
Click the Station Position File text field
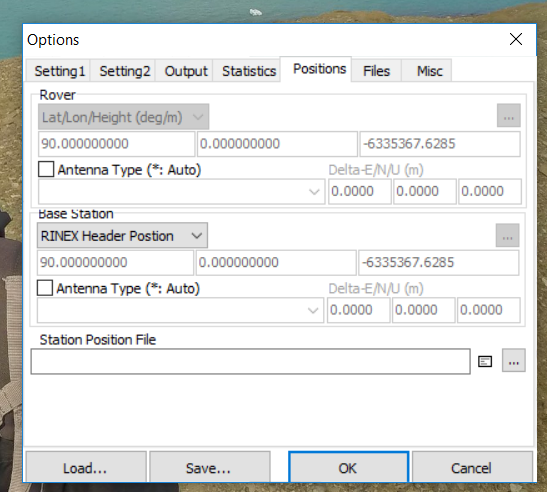point(250,361)
